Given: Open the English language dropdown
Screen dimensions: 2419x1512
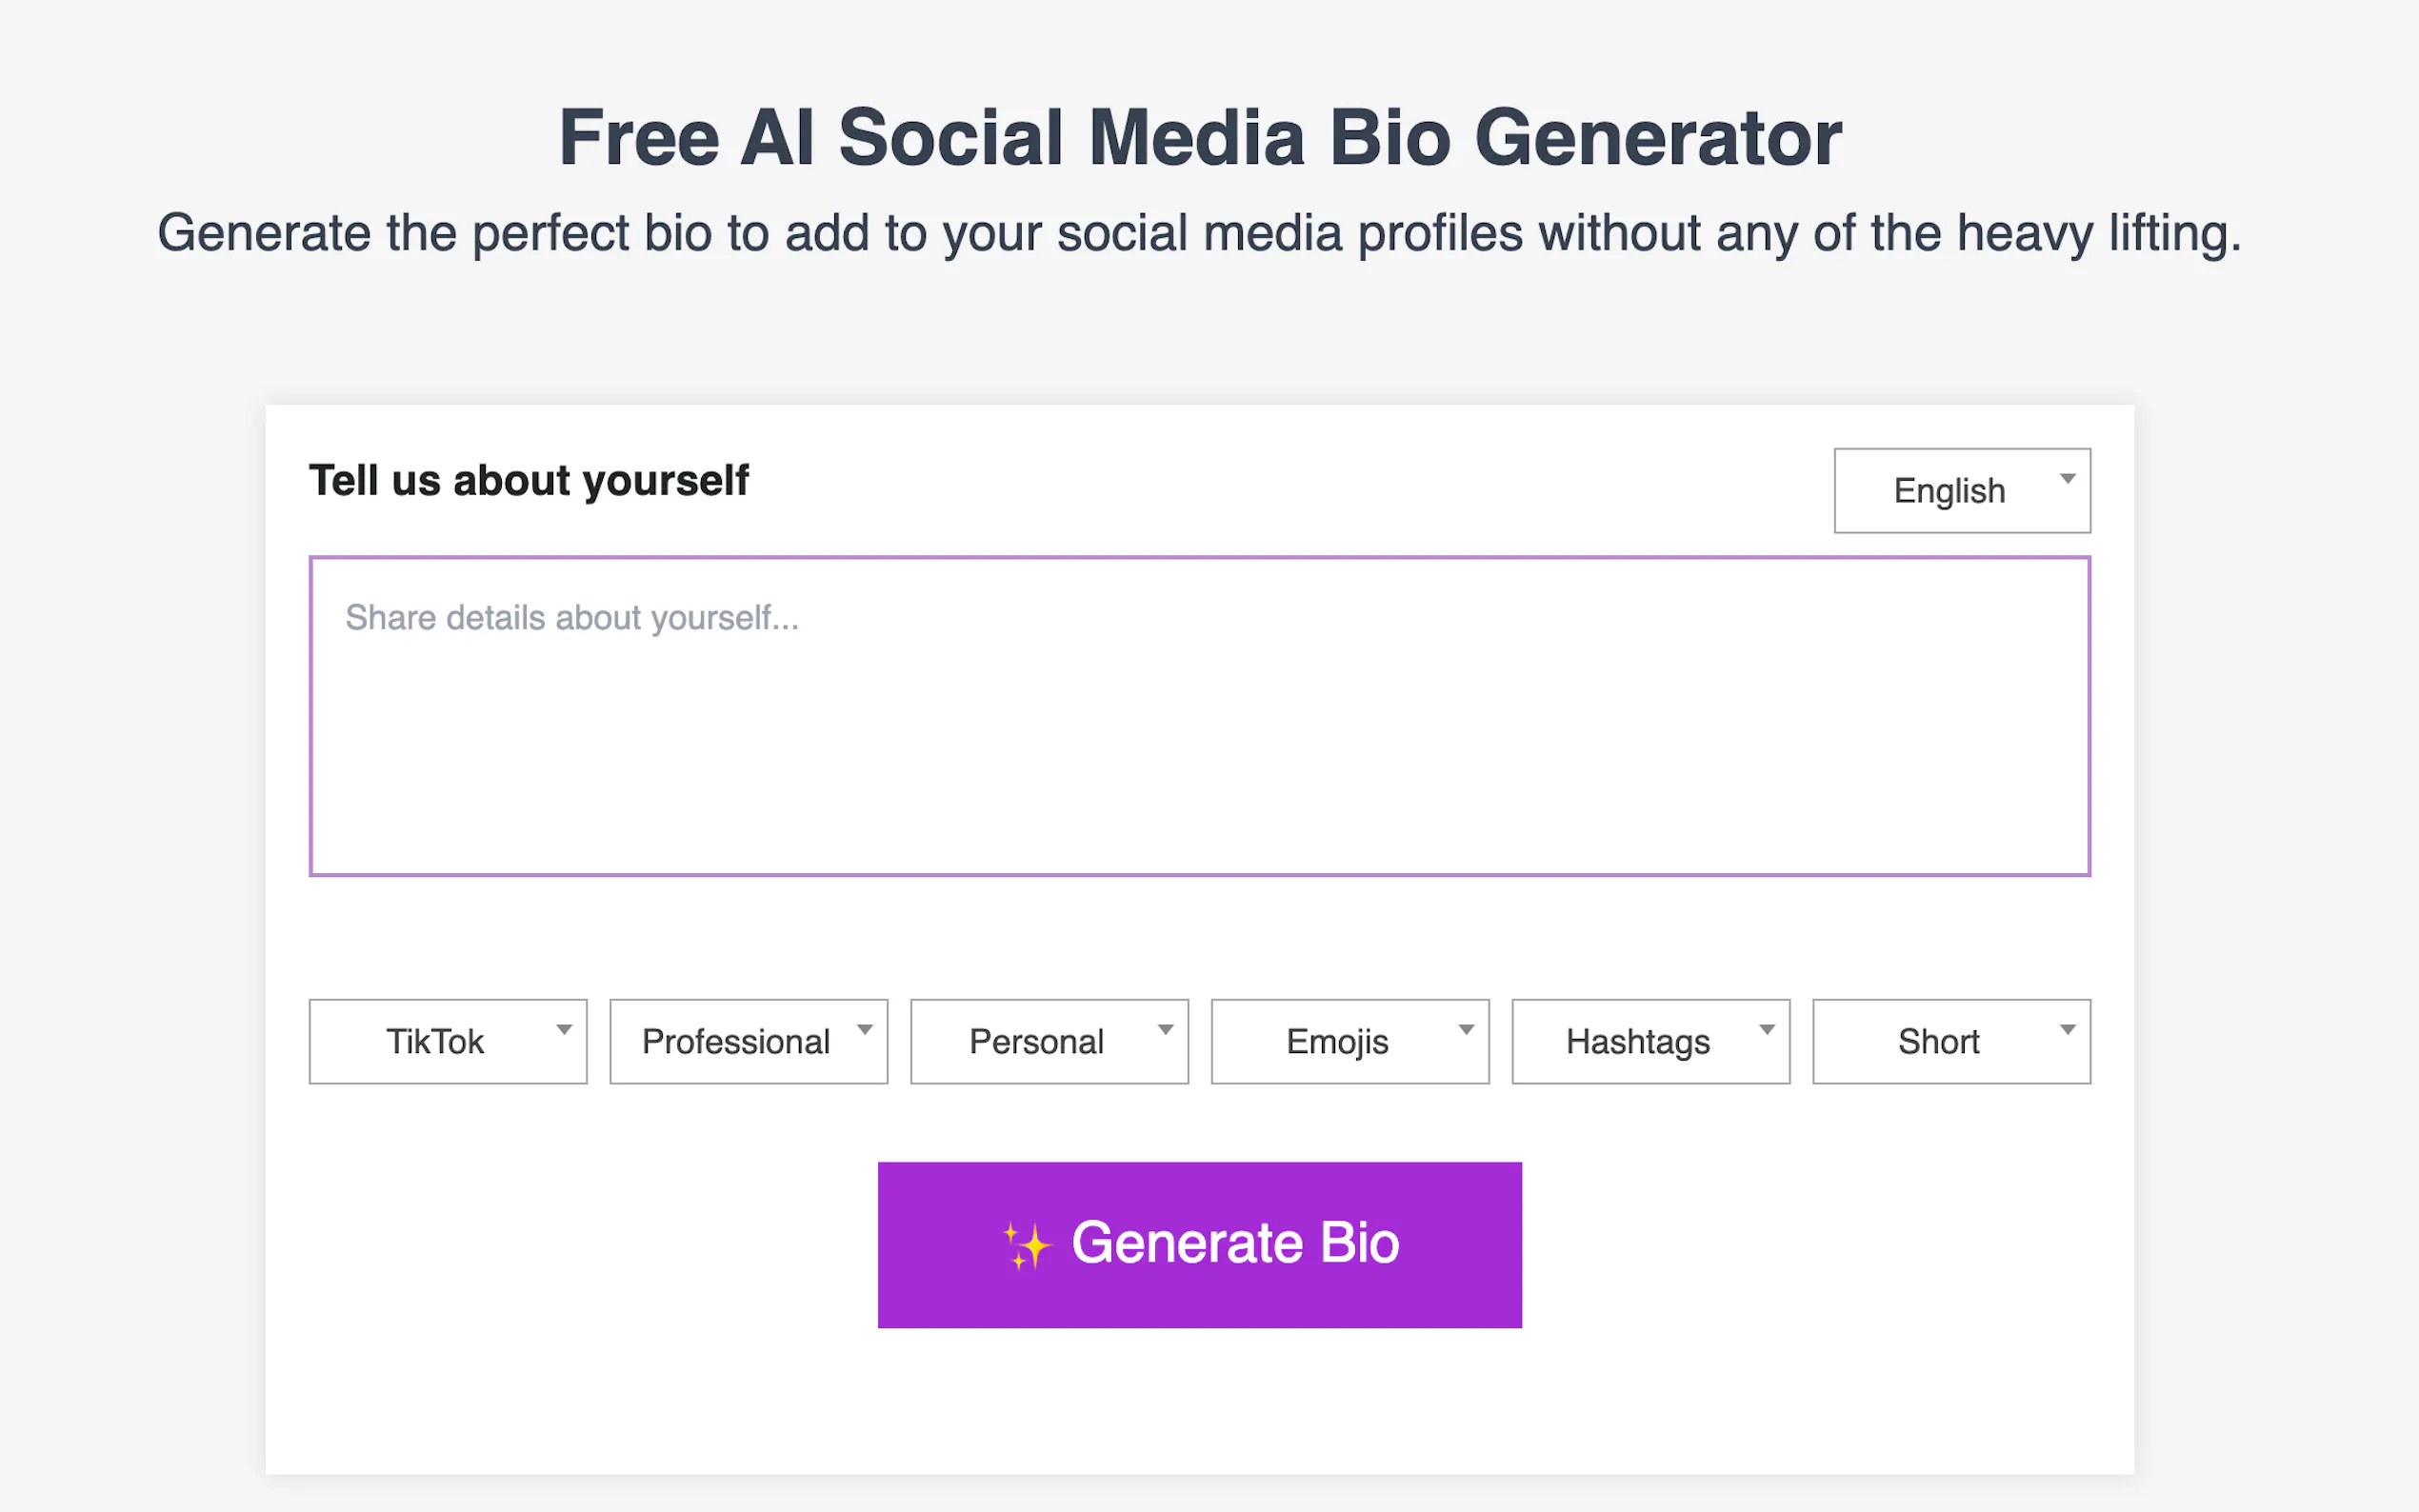Looking at the screenshot, I should (1960, 490).
